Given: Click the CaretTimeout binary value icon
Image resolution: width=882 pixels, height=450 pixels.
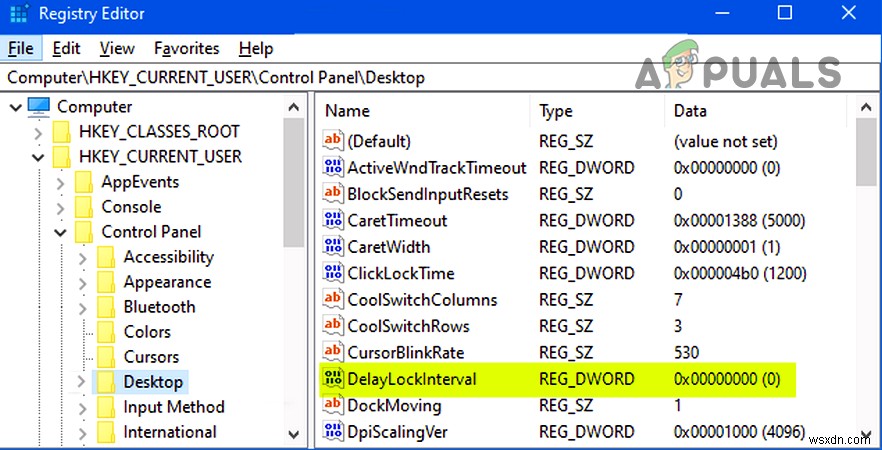Looking at the screenshot, I should (333, 221).
